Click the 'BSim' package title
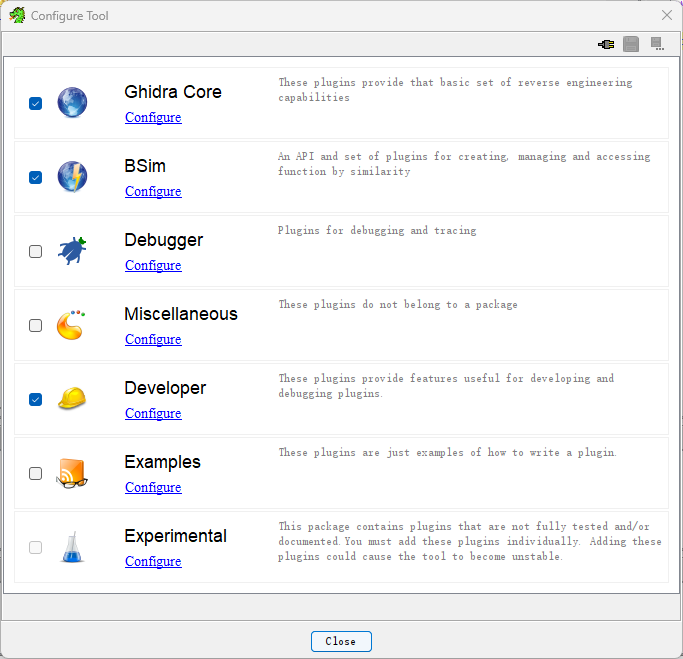 (x=145, y=166)
